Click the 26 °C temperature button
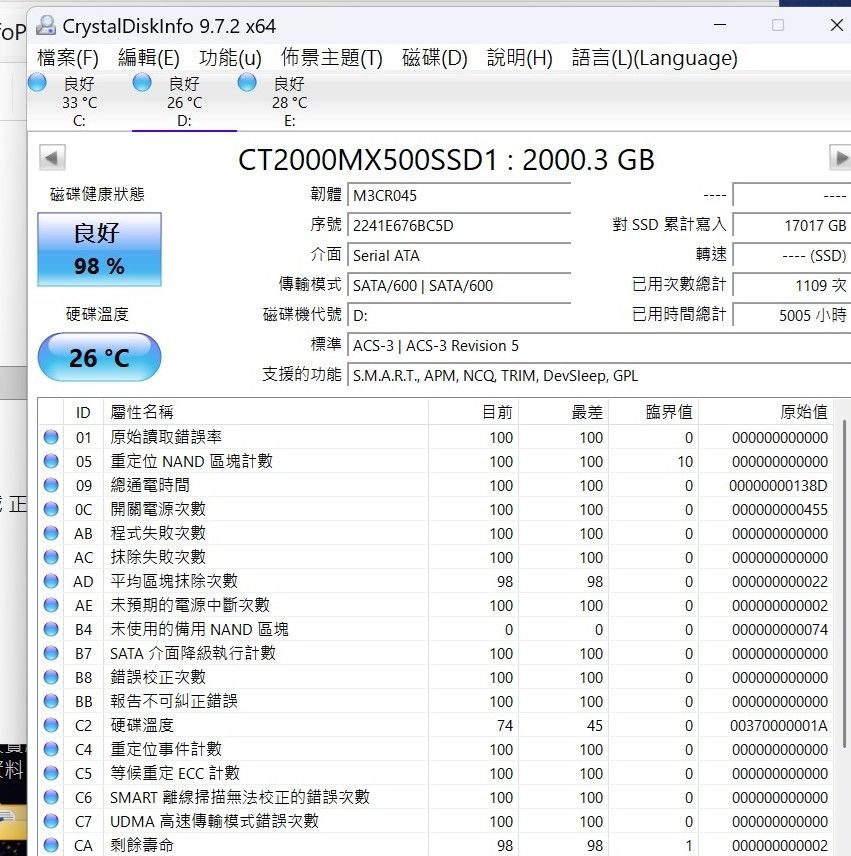851x856 pixels. click(99, 357)
